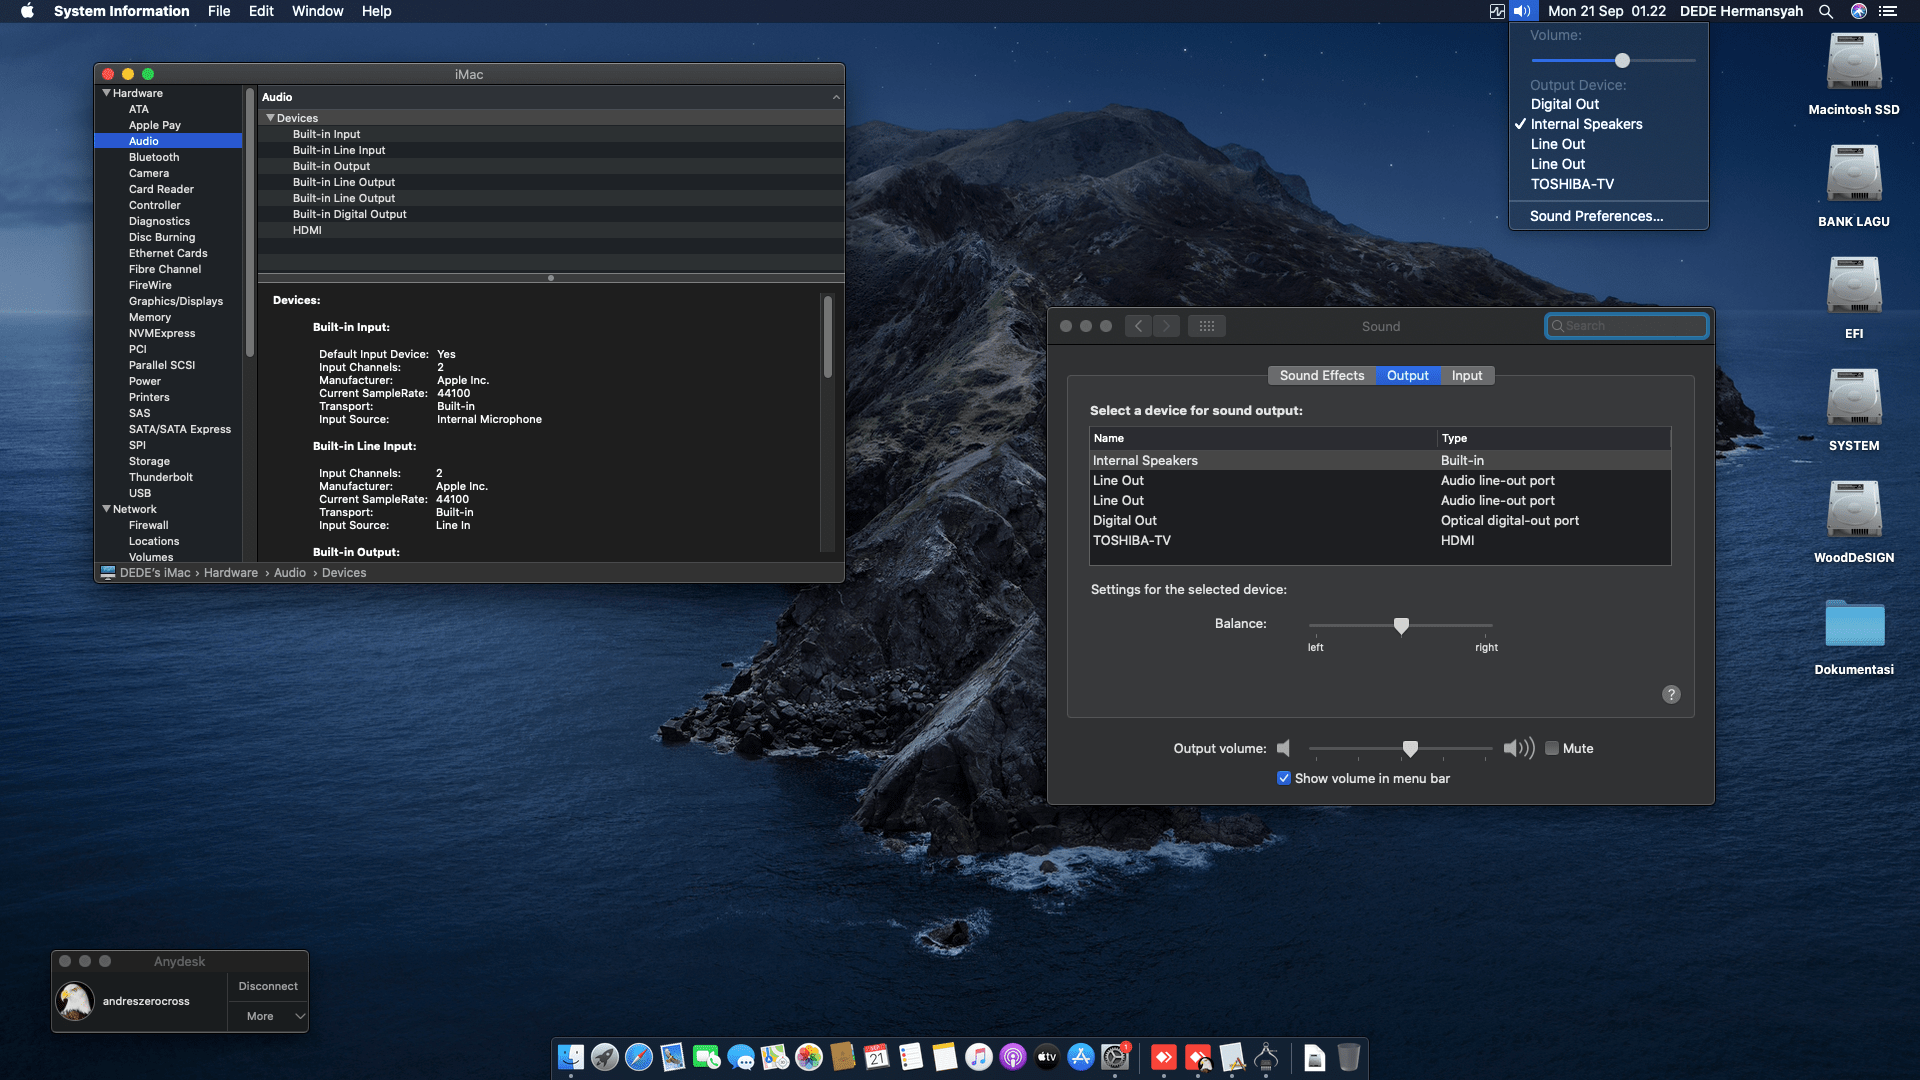The width and height of the screenshot is (1920, 1080).
Task: Switch to the Sound Effects tab
Action: click(x=1321, y=375)
